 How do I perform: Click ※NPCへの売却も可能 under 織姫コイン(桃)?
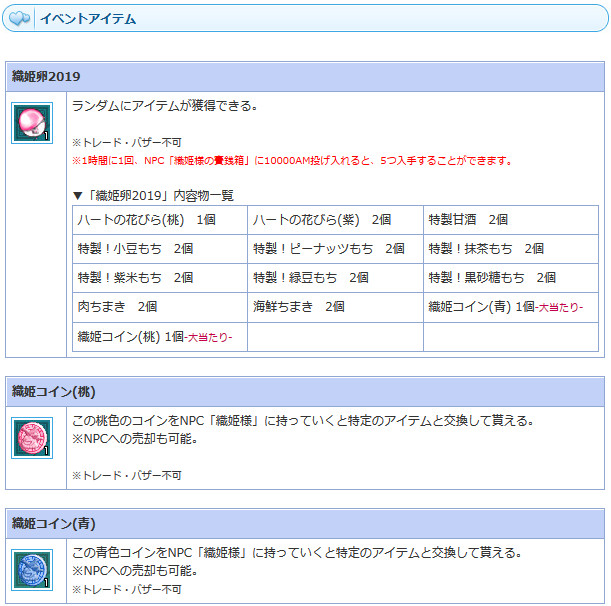coord(135,438)
